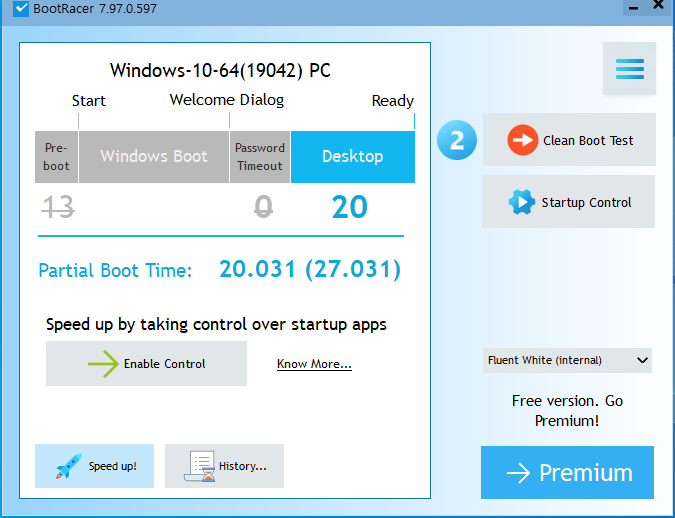The height and width of the screenshot is (518, 675).
Task: Click the rocket icon for Speed up!
Action: [x=69, y=466]
